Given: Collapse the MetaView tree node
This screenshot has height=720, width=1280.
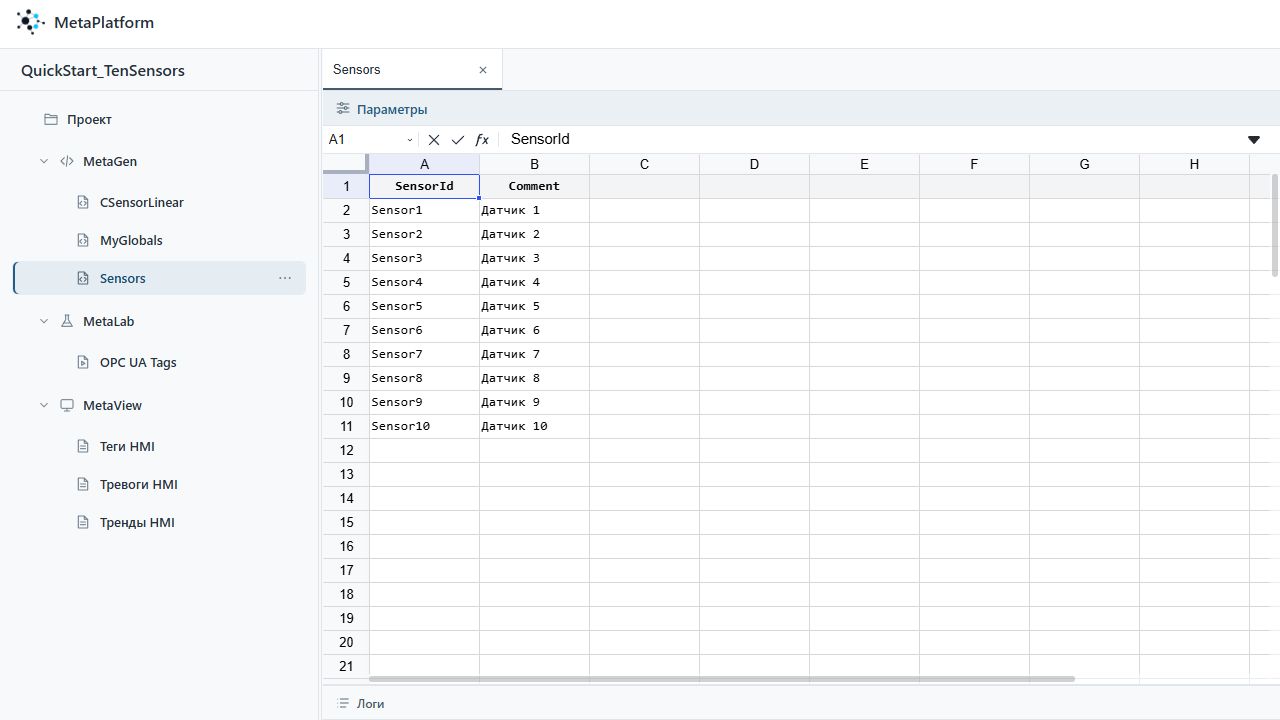Looking at the screenshot, I should [44, 405].
